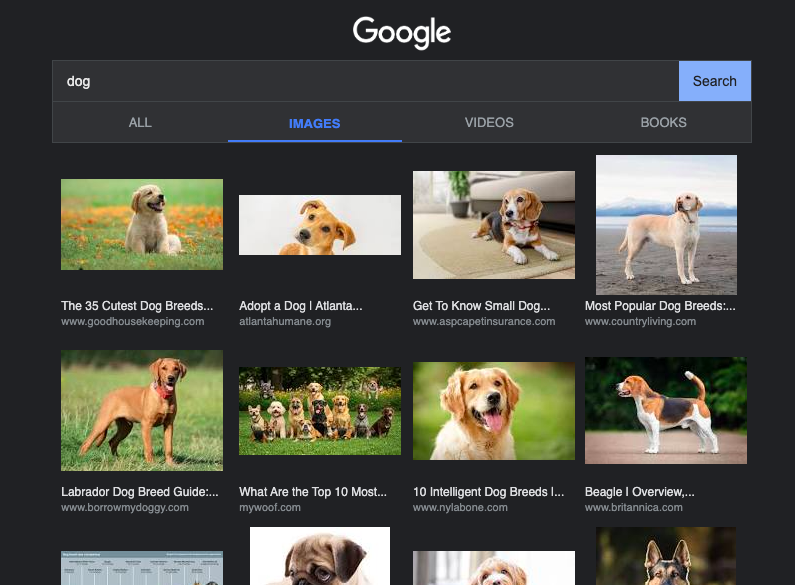This screenshot has width=795, height=585.
Task: Go to the BOOKS tab
Action: click(663, 123)
